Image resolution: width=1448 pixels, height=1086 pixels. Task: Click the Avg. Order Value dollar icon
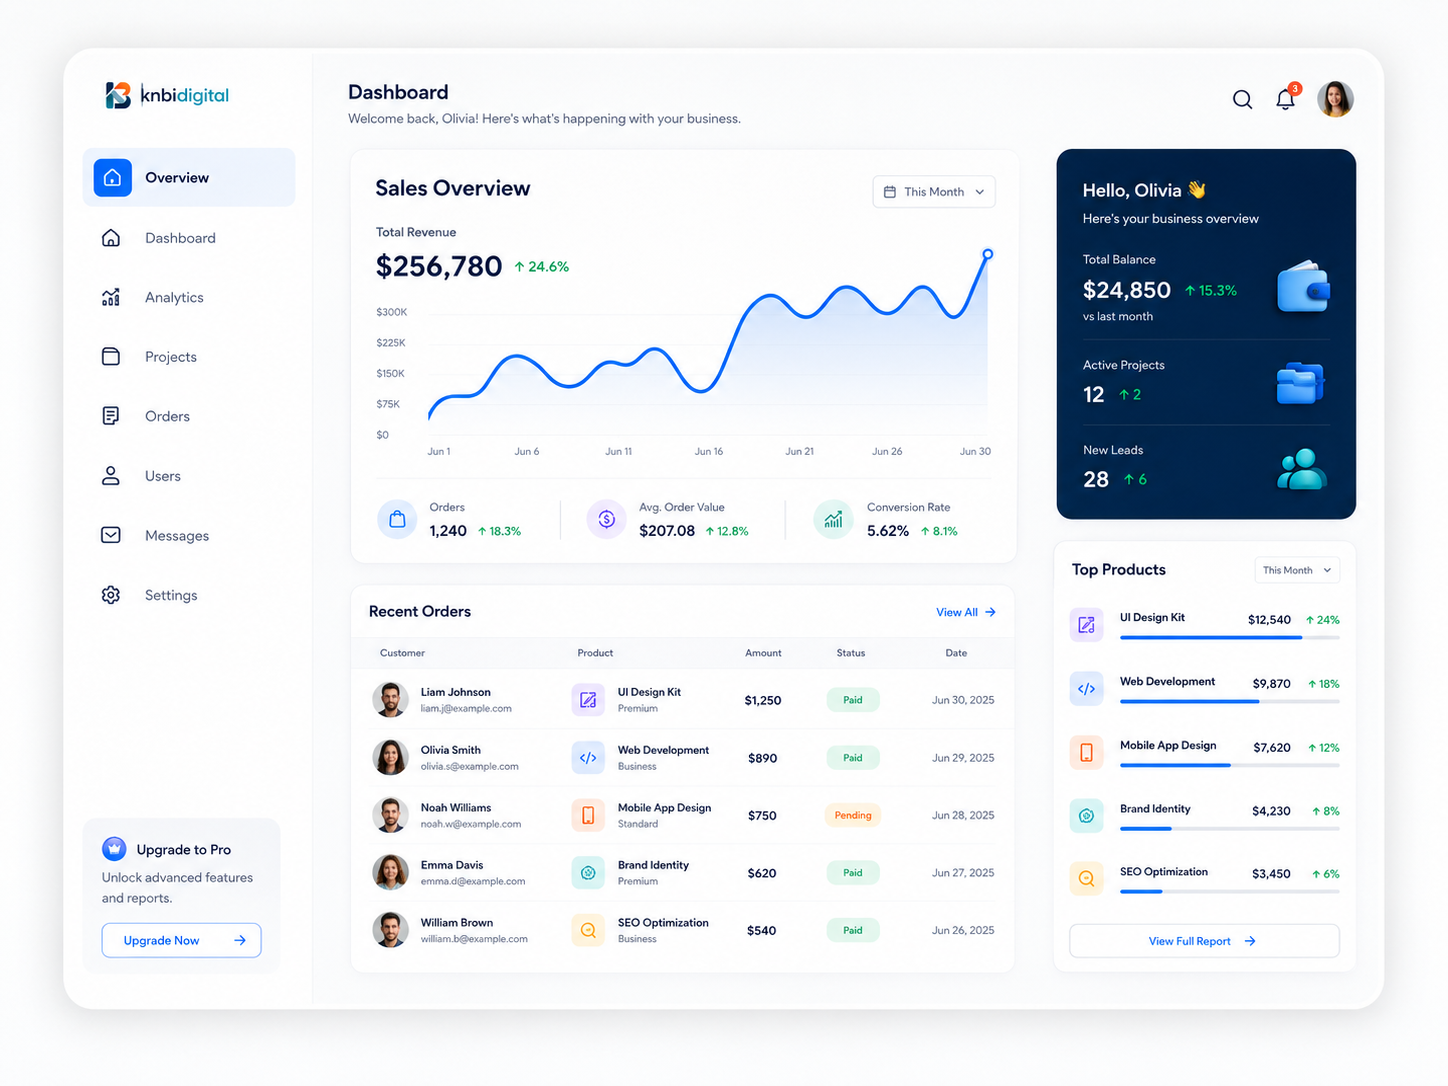click(x=606, y=519)
